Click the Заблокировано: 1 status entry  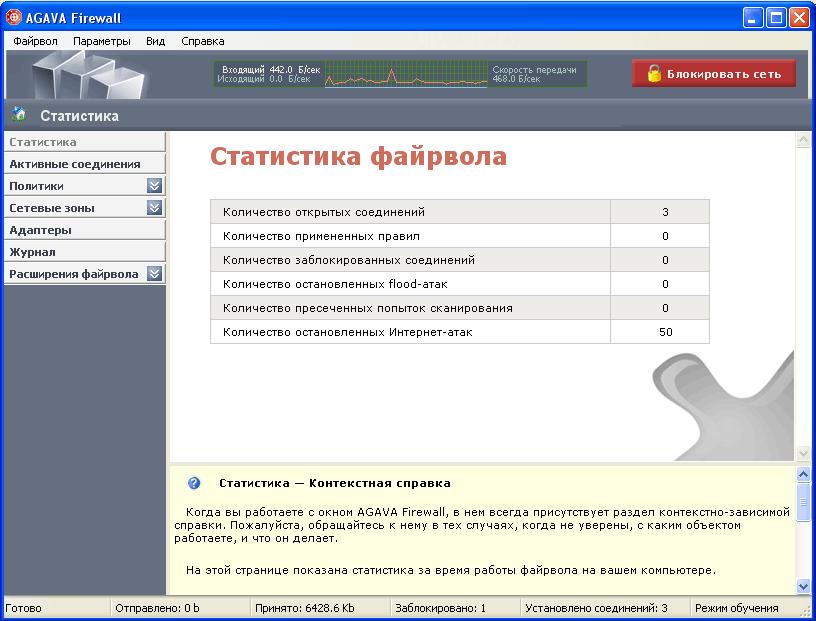440,608
